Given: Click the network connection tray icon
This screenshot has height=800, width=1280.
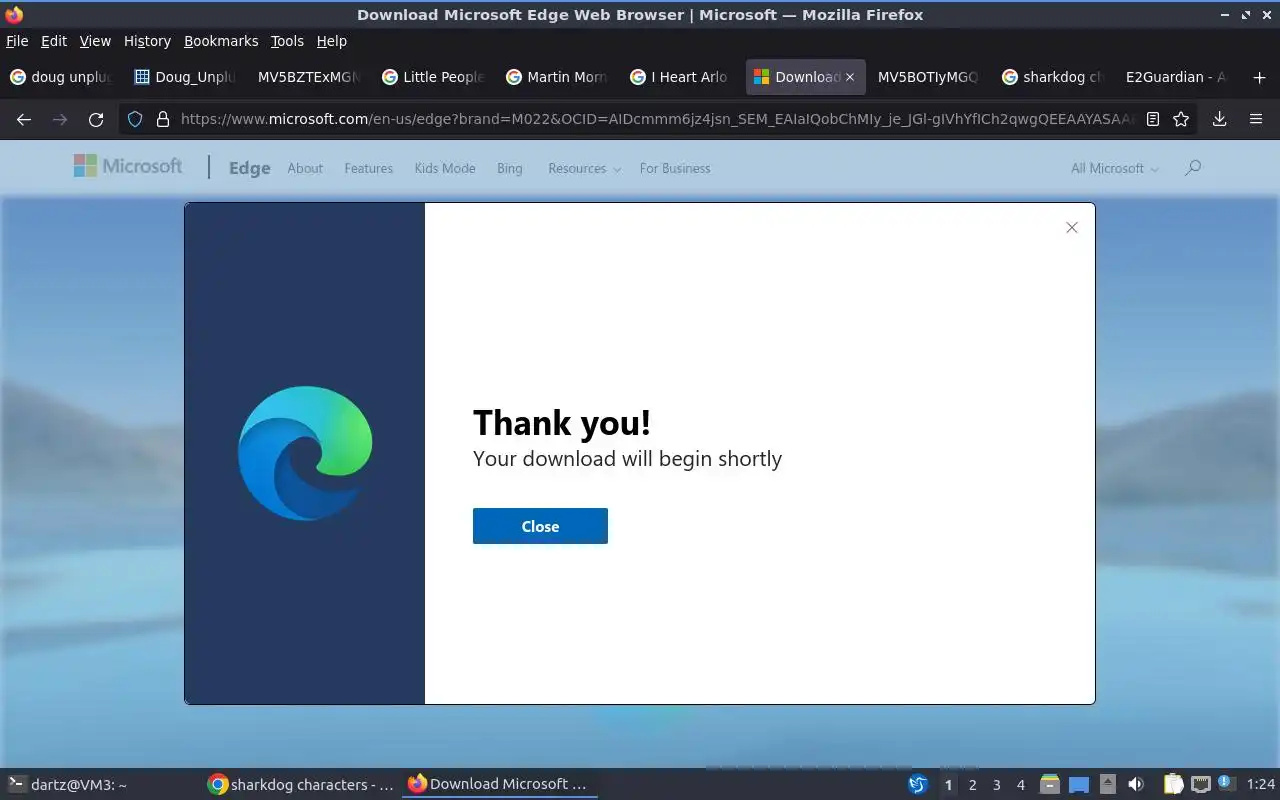Looking at the screenshot, I should [1201, 785].
